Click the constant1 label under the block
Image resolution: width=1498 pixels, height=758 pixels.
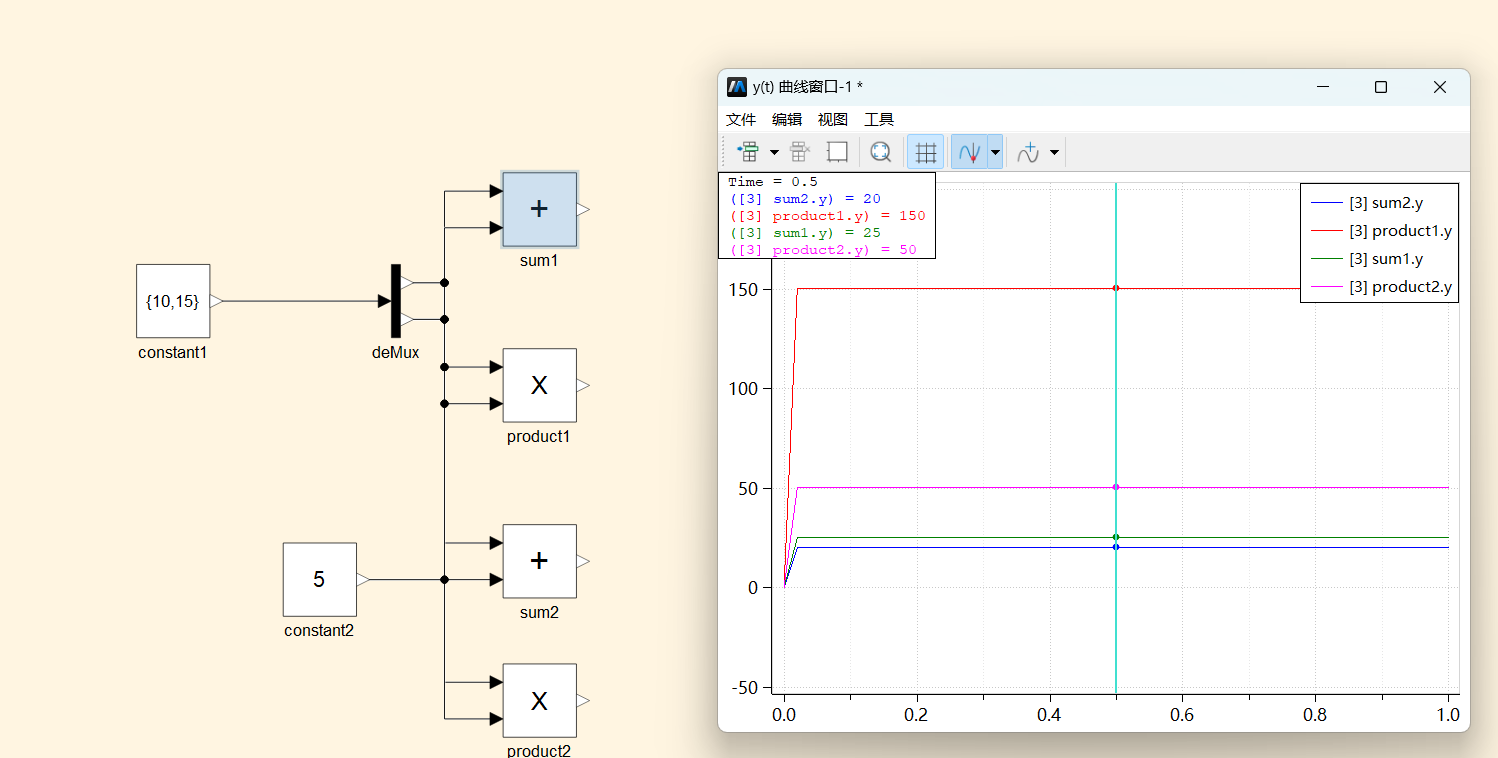[x=173, y=353]
